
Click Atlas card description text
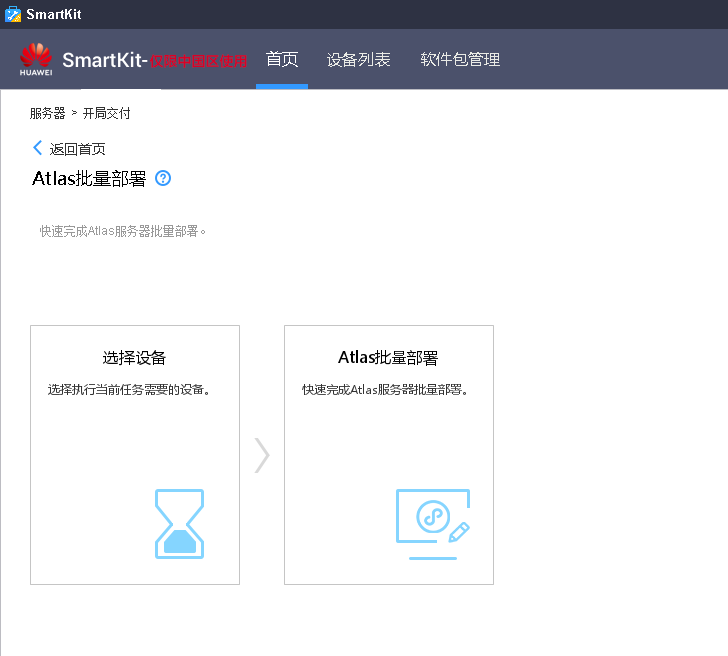(384, 390)
